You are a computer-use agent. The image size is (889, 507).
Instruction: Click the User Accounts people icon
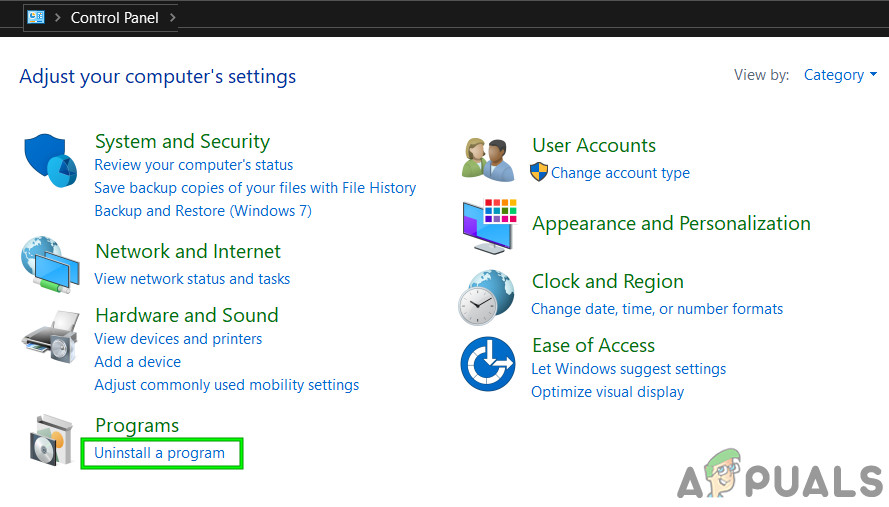click(x=489, y=159)
